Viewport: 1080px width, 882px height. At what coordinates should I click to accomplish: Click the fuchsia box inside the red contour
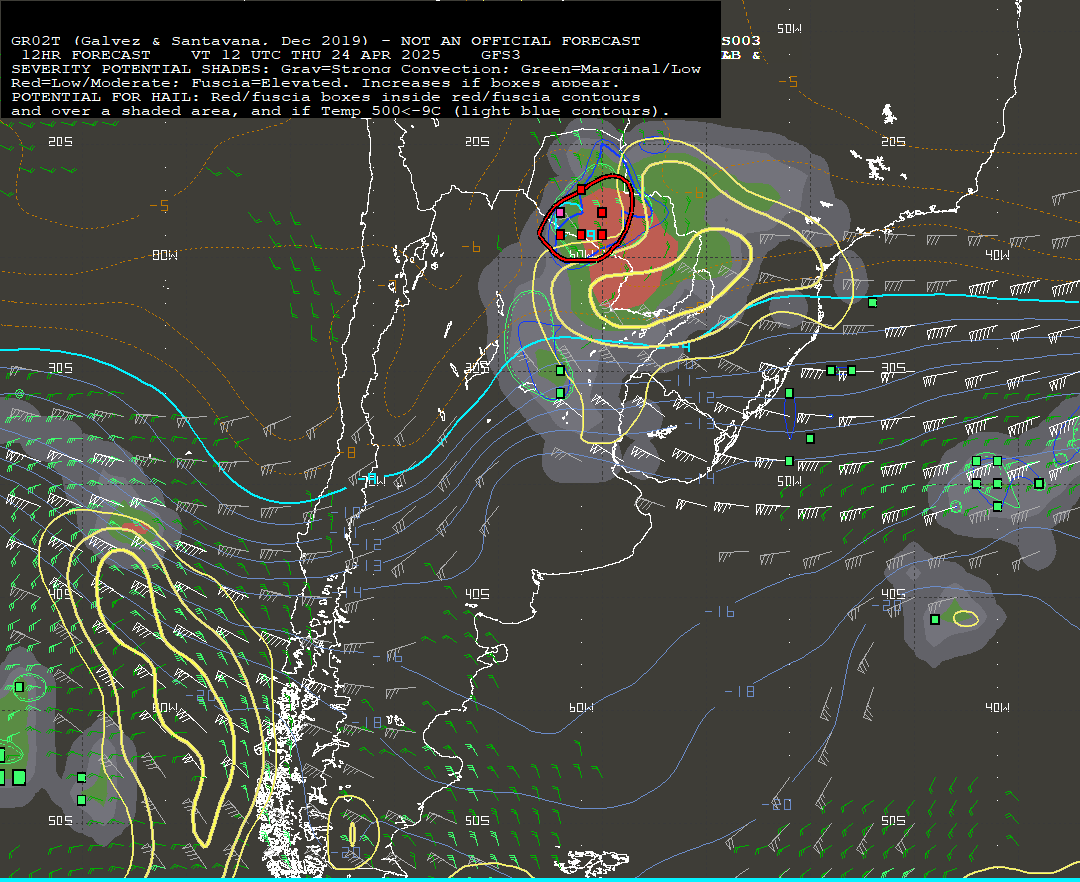click(x=560, y=213)
